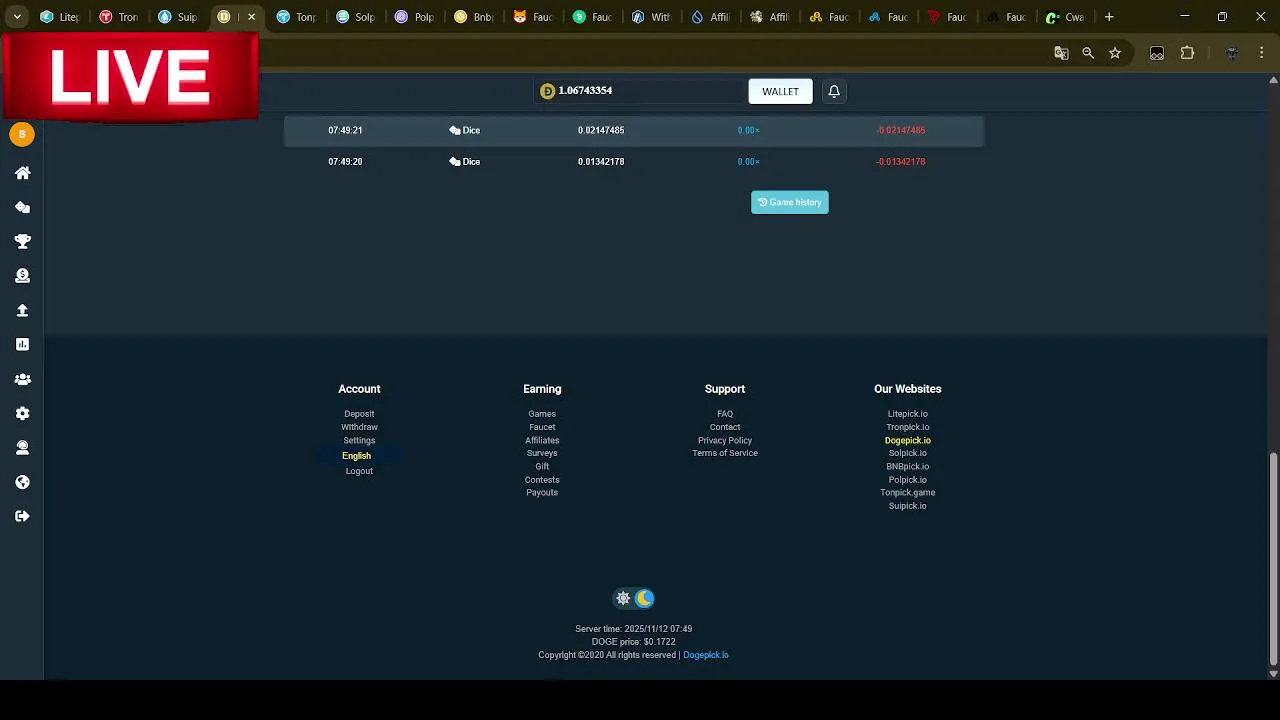Open the tab search dropdown arrow

(17, 17)
